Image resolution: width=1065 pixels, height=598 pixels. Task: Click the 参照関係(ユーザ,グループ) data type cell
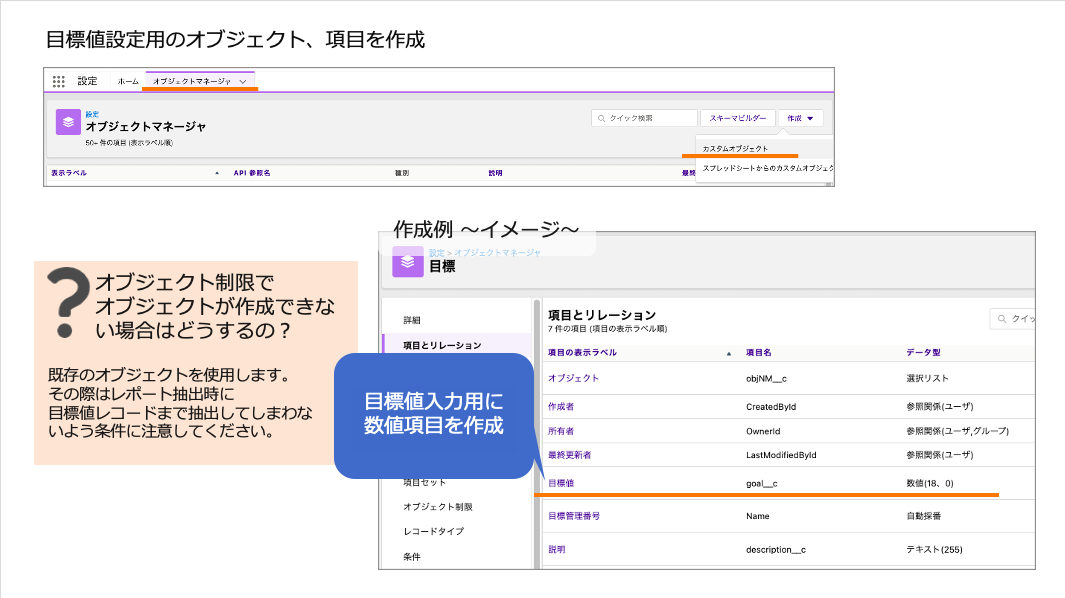[958, 431]
